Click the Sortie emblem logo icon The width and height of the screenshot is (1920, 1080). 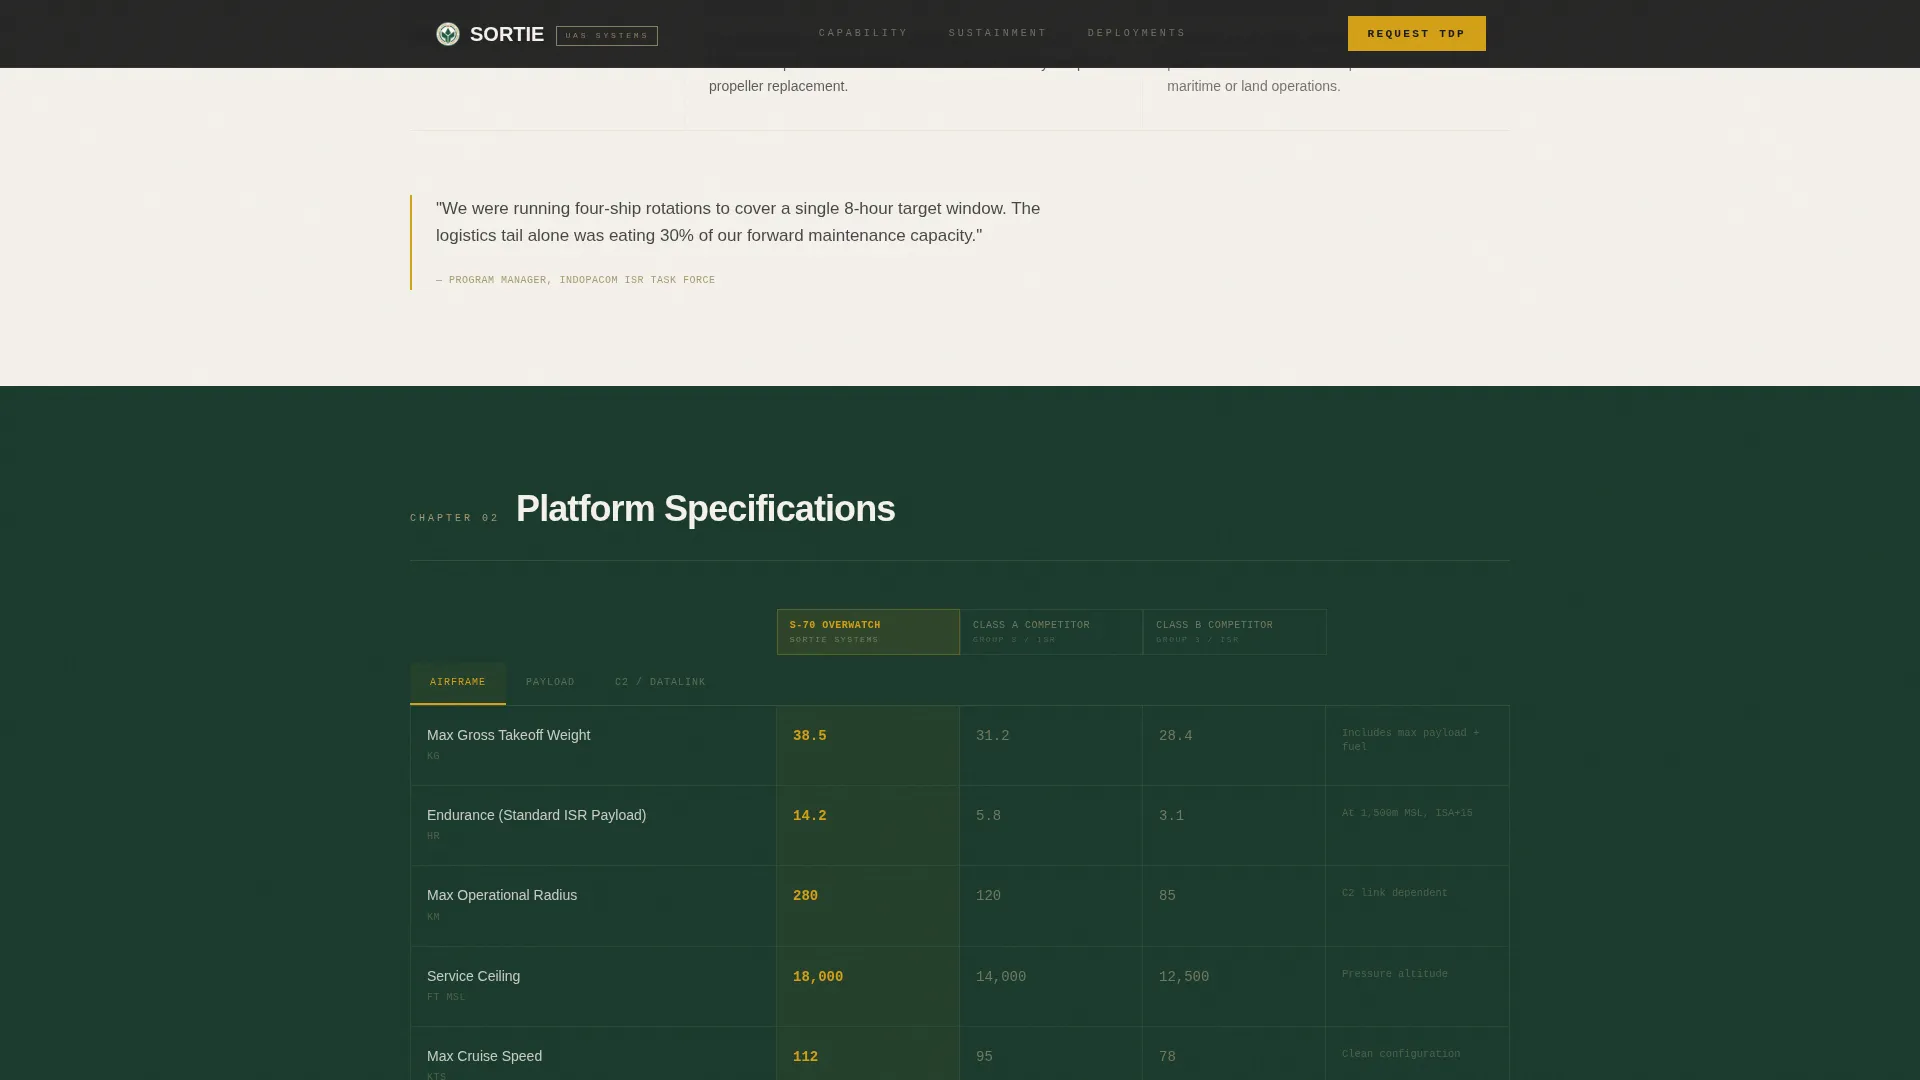coord(448,34)
